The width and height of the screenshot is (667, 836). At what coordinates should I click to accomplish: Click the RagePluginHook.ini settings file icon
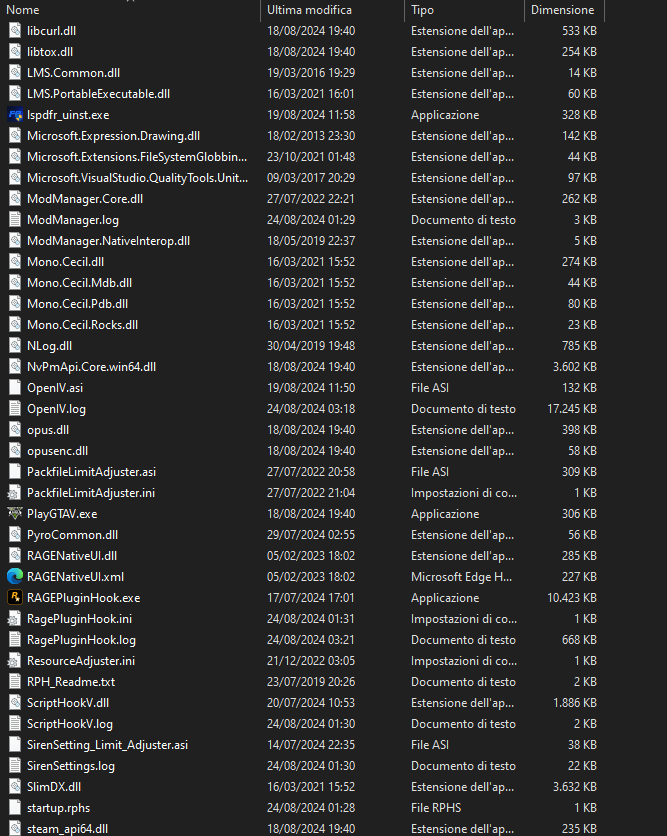pyautogui.click(x=15, y=618)
